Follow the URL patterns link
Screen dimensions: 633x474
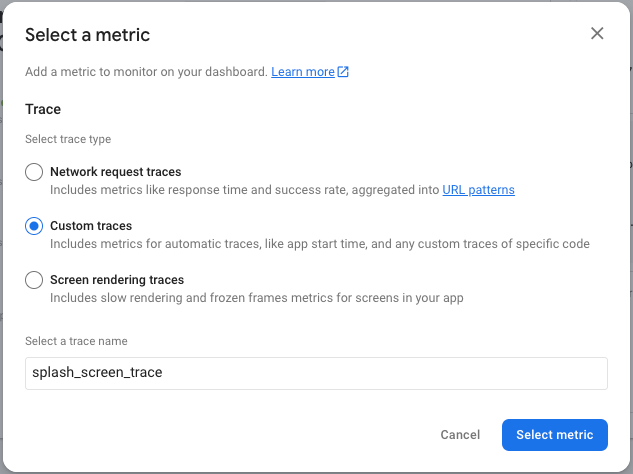click(x=478, y=190)
